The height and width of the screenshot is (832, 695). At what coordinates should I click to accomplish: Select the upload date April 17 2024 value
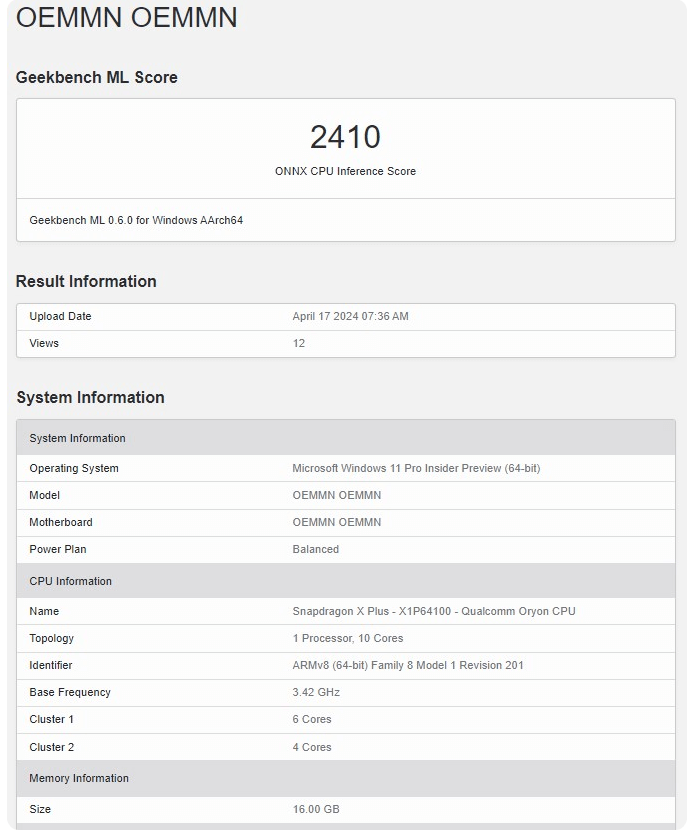[x=350, y=316]
